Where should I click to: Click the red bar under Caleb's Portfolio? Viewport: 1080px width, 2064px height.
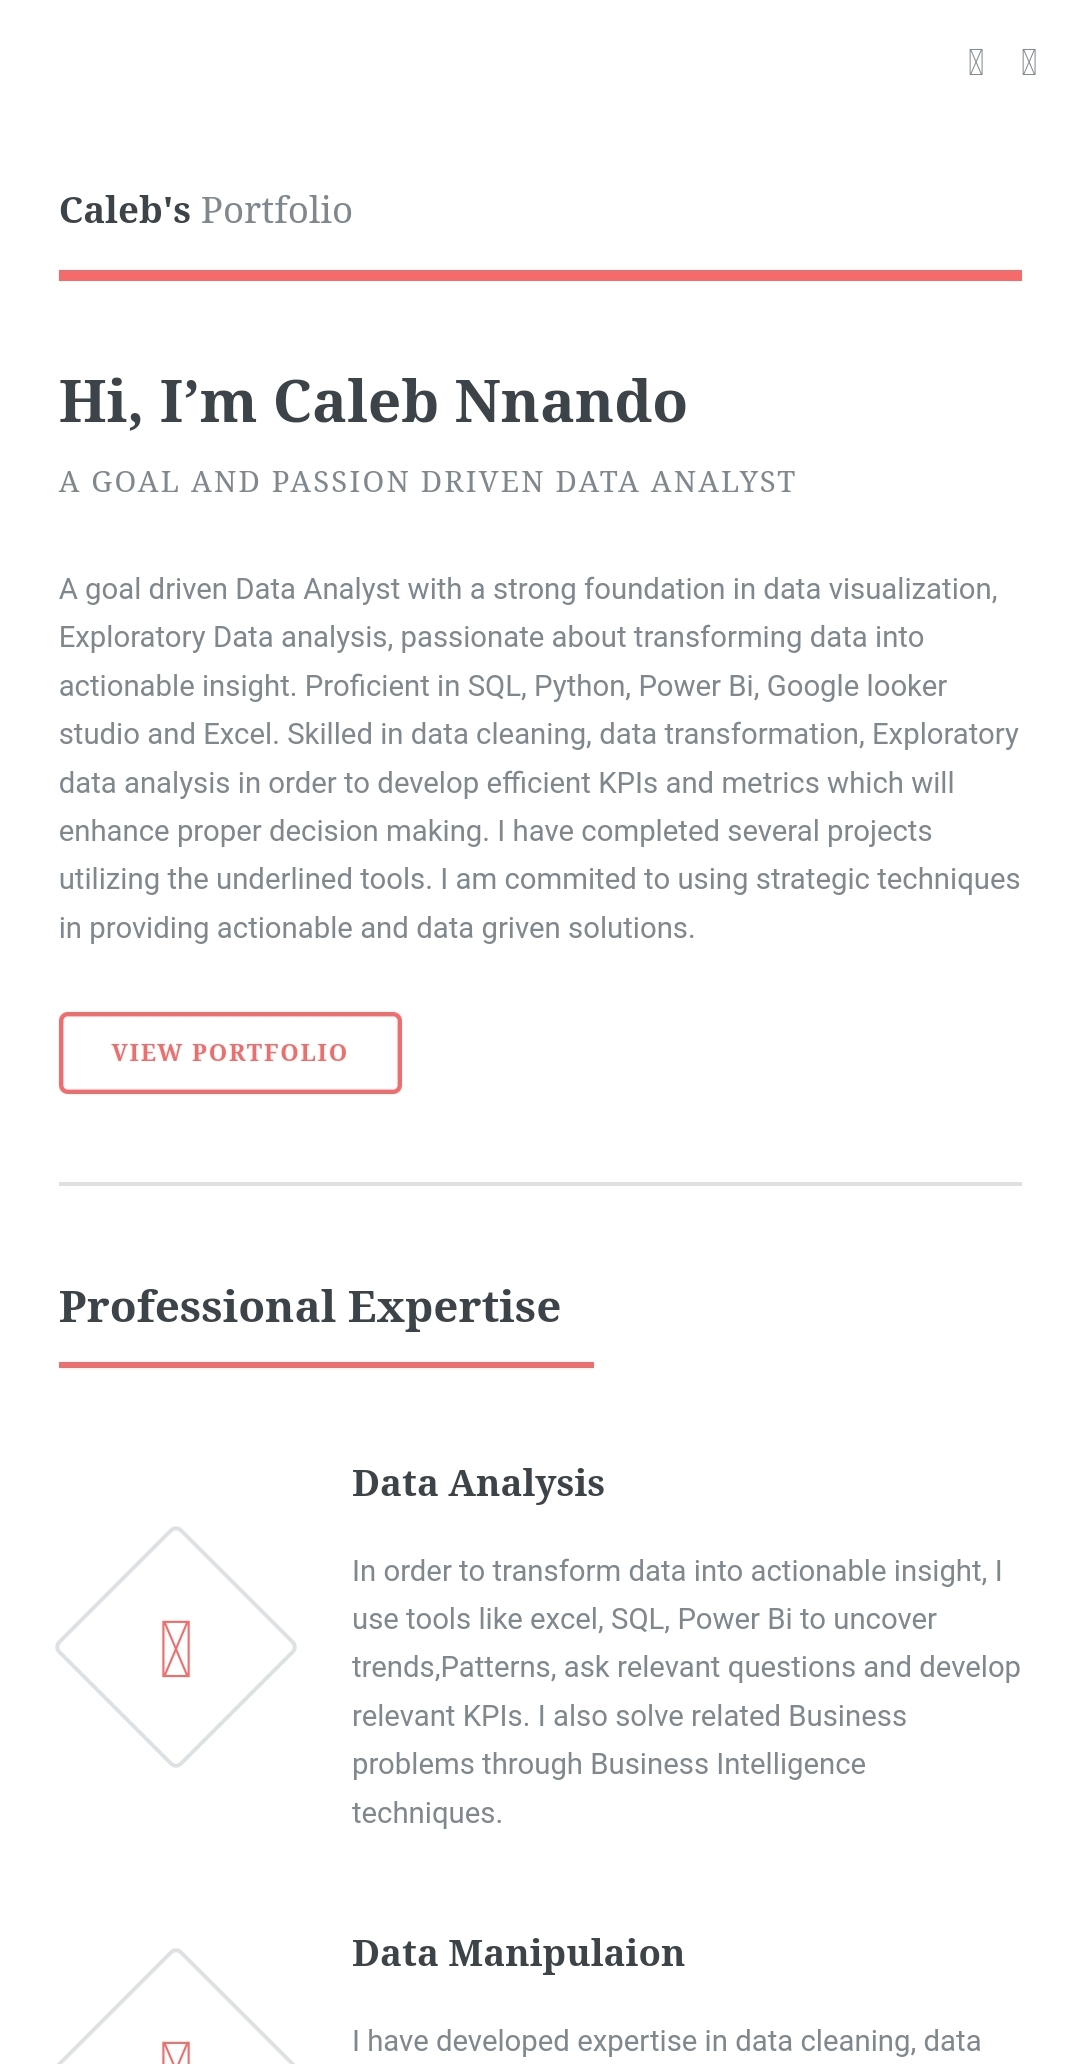pyautogui.click(x=540, y=275)
